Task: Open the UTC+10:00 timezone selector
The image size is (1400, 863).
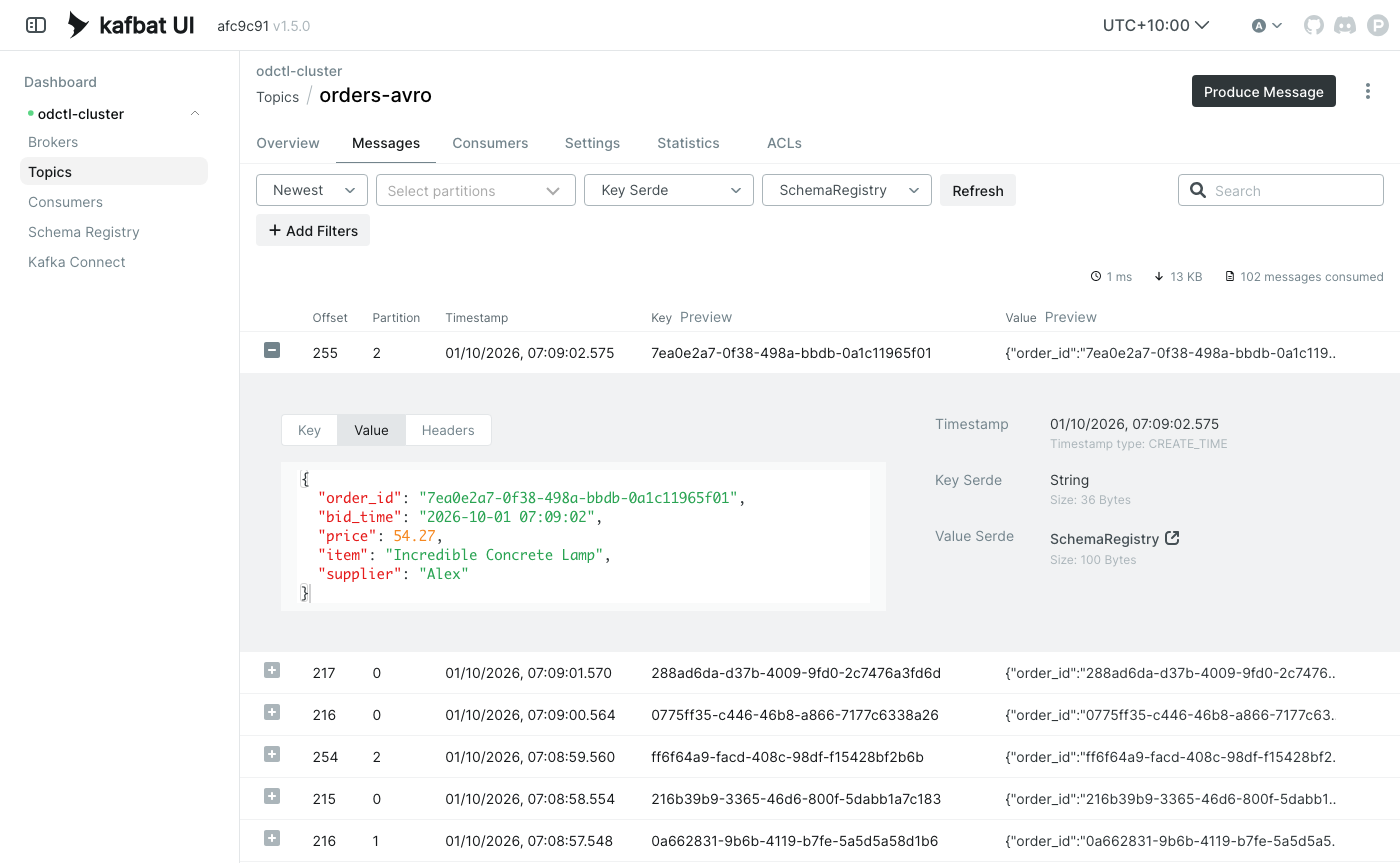Action: [1156, 25]
